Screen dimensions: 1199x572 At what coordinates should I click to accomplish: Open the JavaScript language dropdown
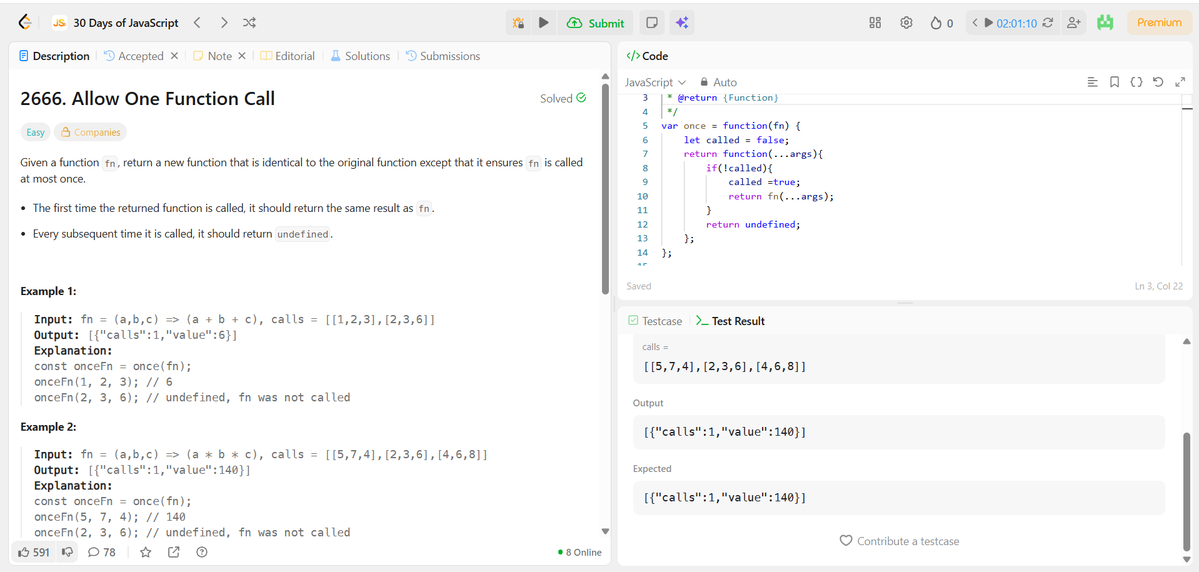[656, 82]
